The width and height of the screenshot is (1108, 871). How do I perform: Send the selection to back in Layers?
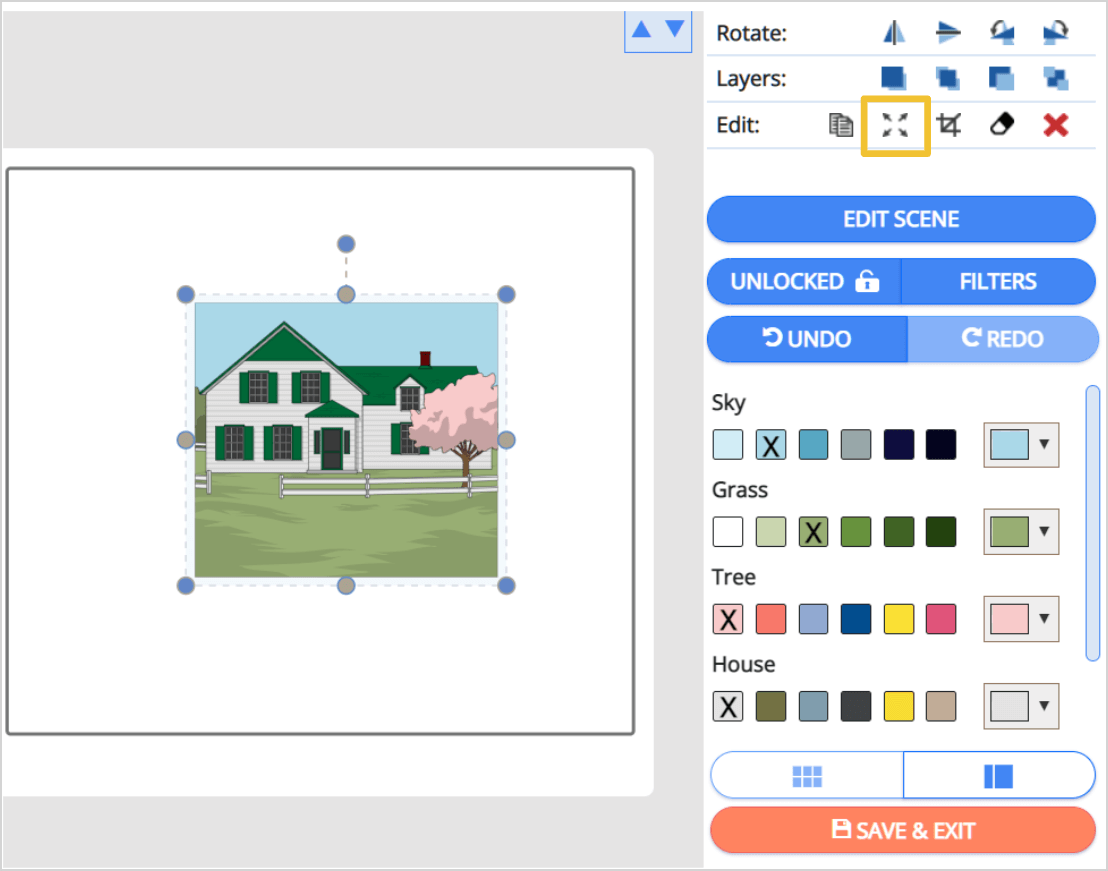(1056, 78)
